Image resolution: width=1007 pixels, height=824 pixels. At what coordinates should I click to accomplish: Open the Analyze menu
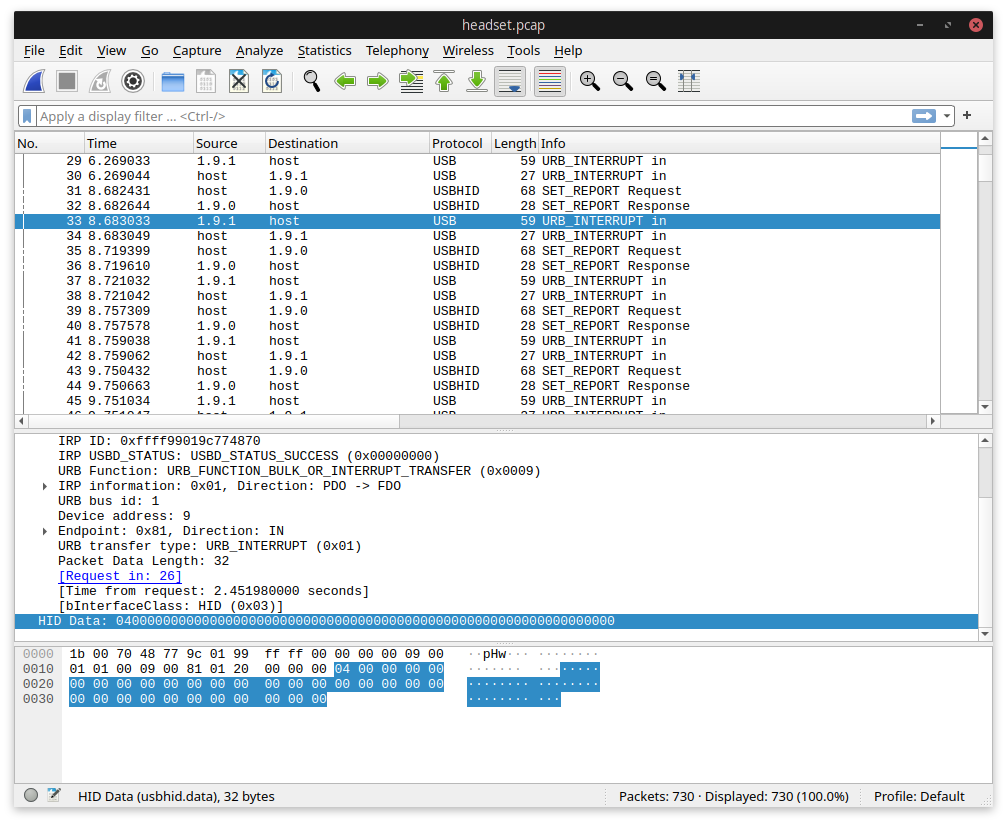pyautogui.click(x=259, y=51)
